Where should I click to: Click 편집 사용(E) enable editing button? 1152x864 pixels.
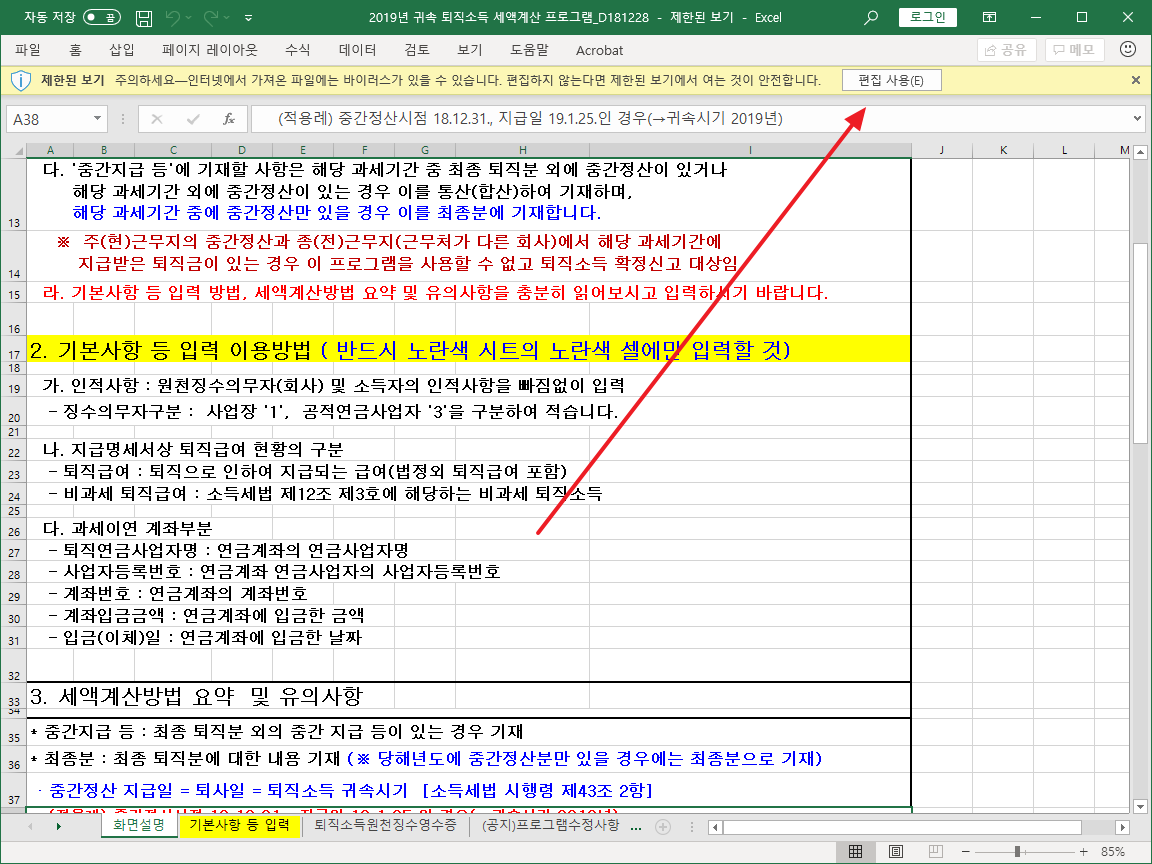point(891,80)
